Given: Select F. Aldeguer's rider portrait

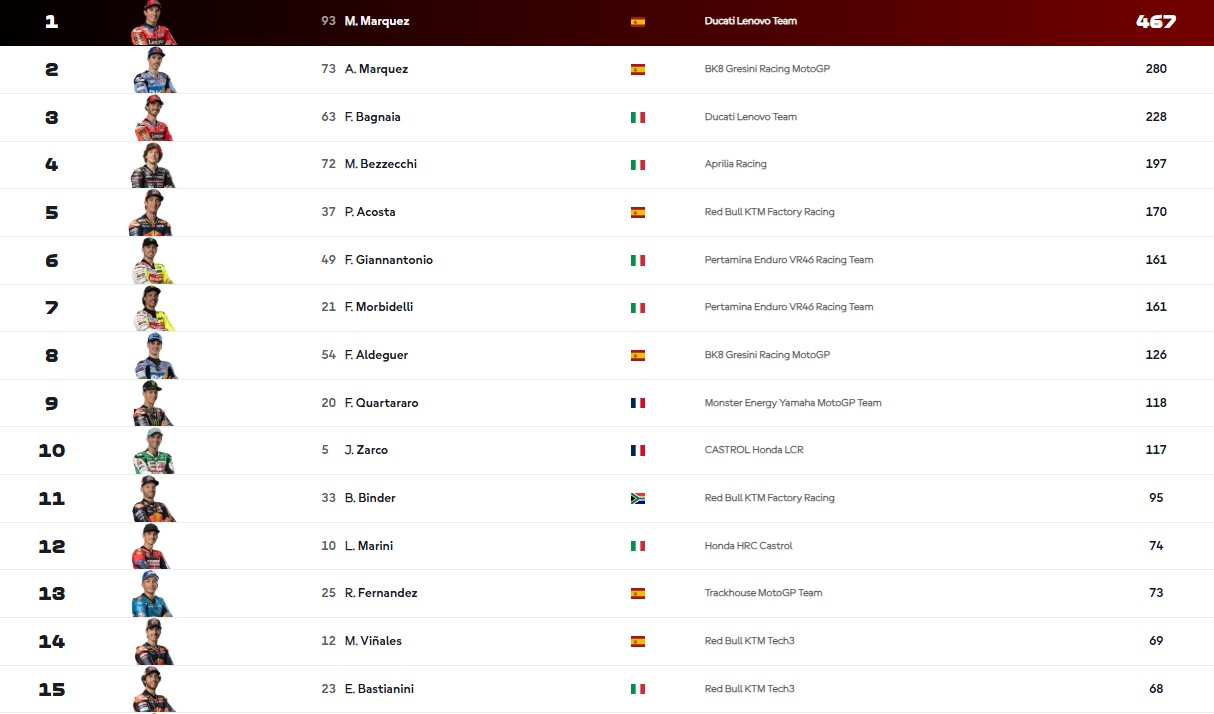Looking at the screenshot, I should [x=153, y=355].
